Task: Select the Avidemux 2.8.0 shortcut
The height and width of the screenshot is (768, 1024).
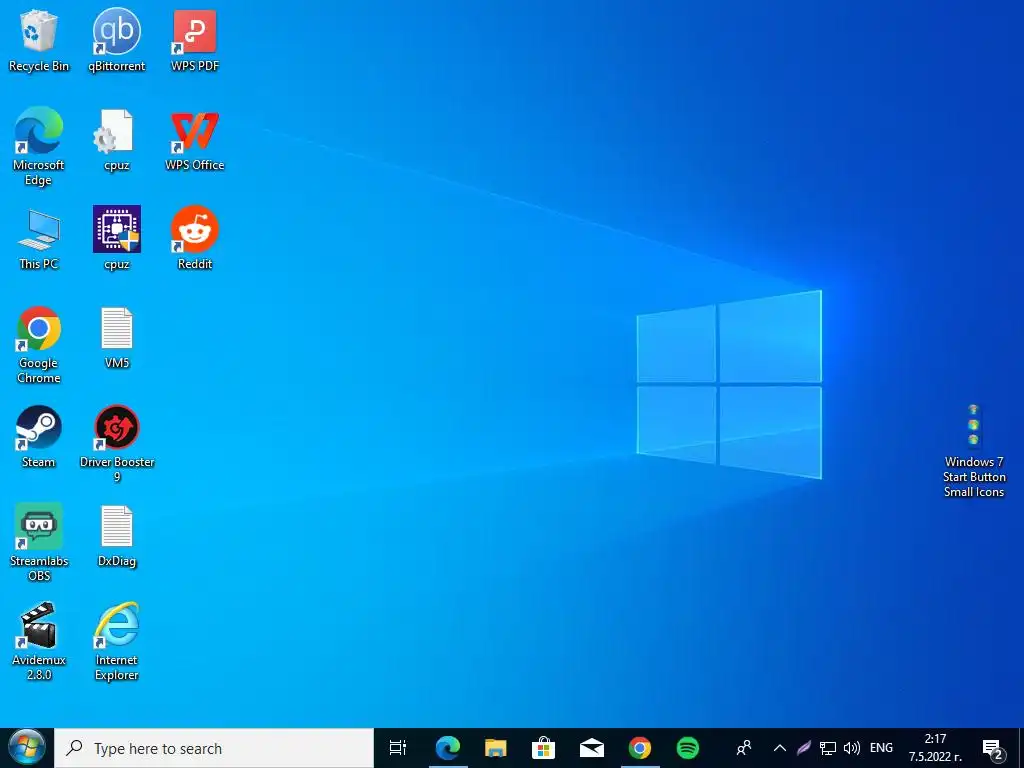Action: coord(39,642)
